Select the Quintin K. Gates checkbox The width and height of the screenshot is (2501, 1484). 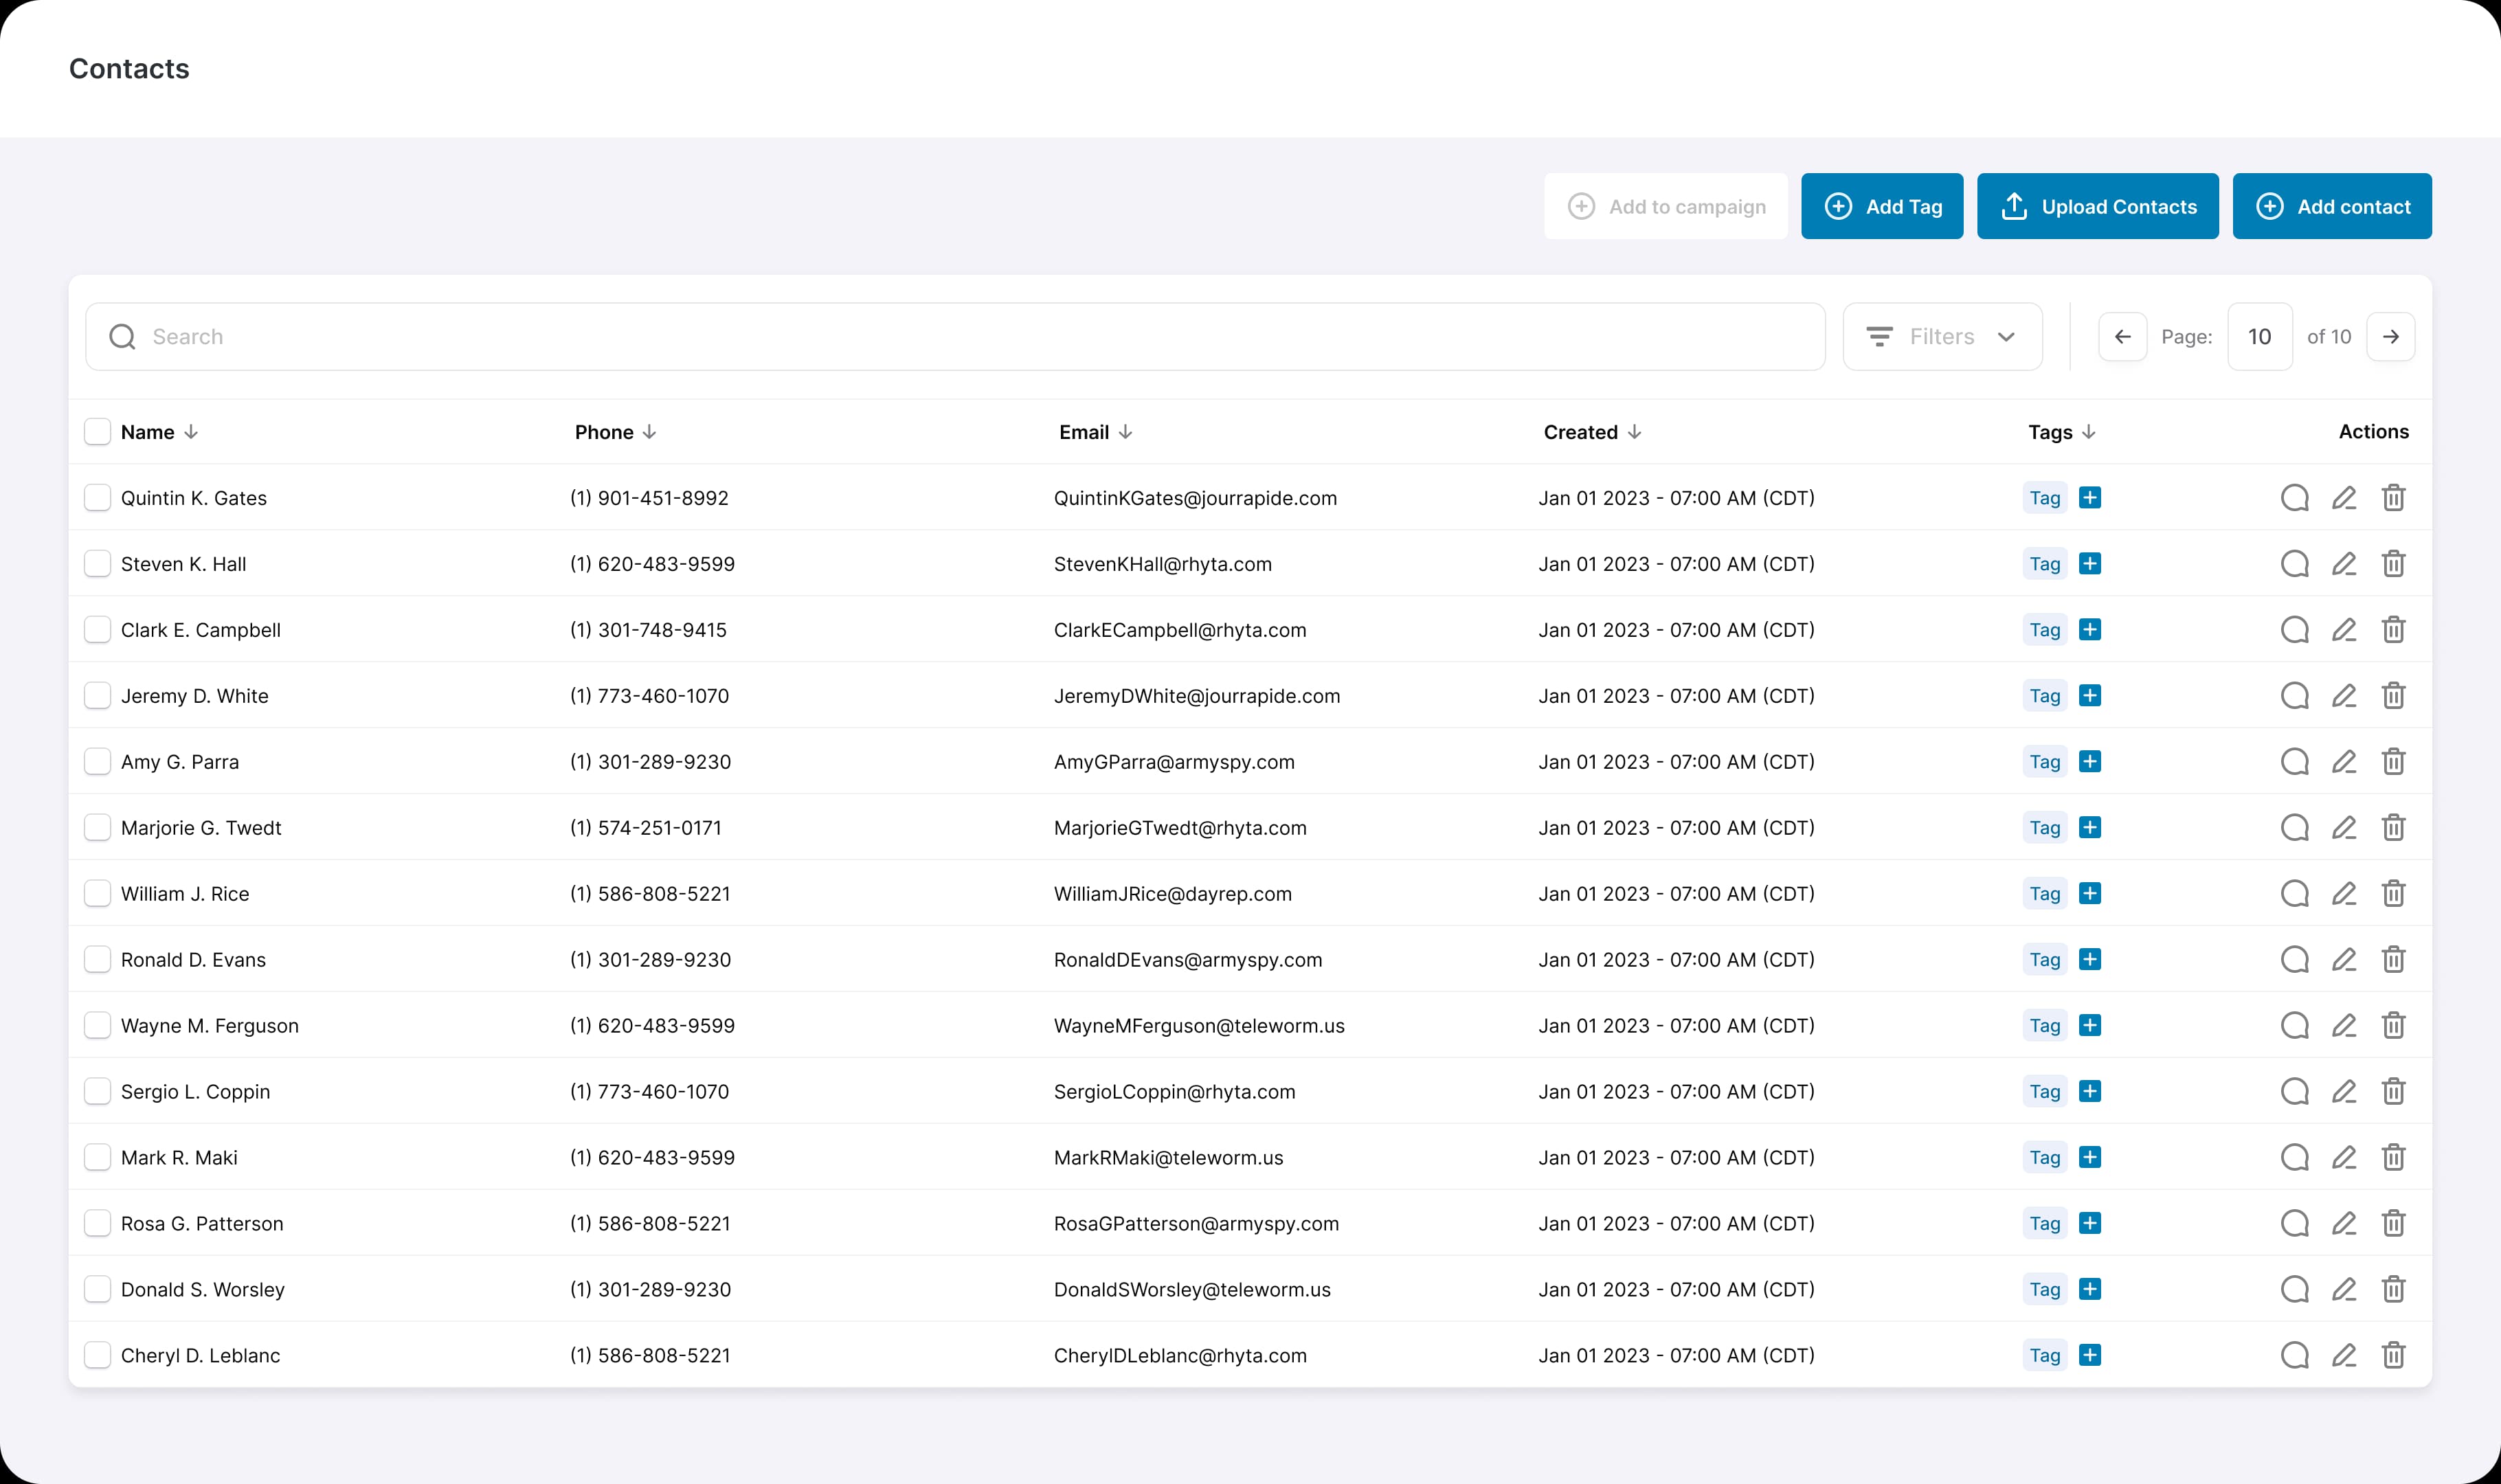(97, 498)
